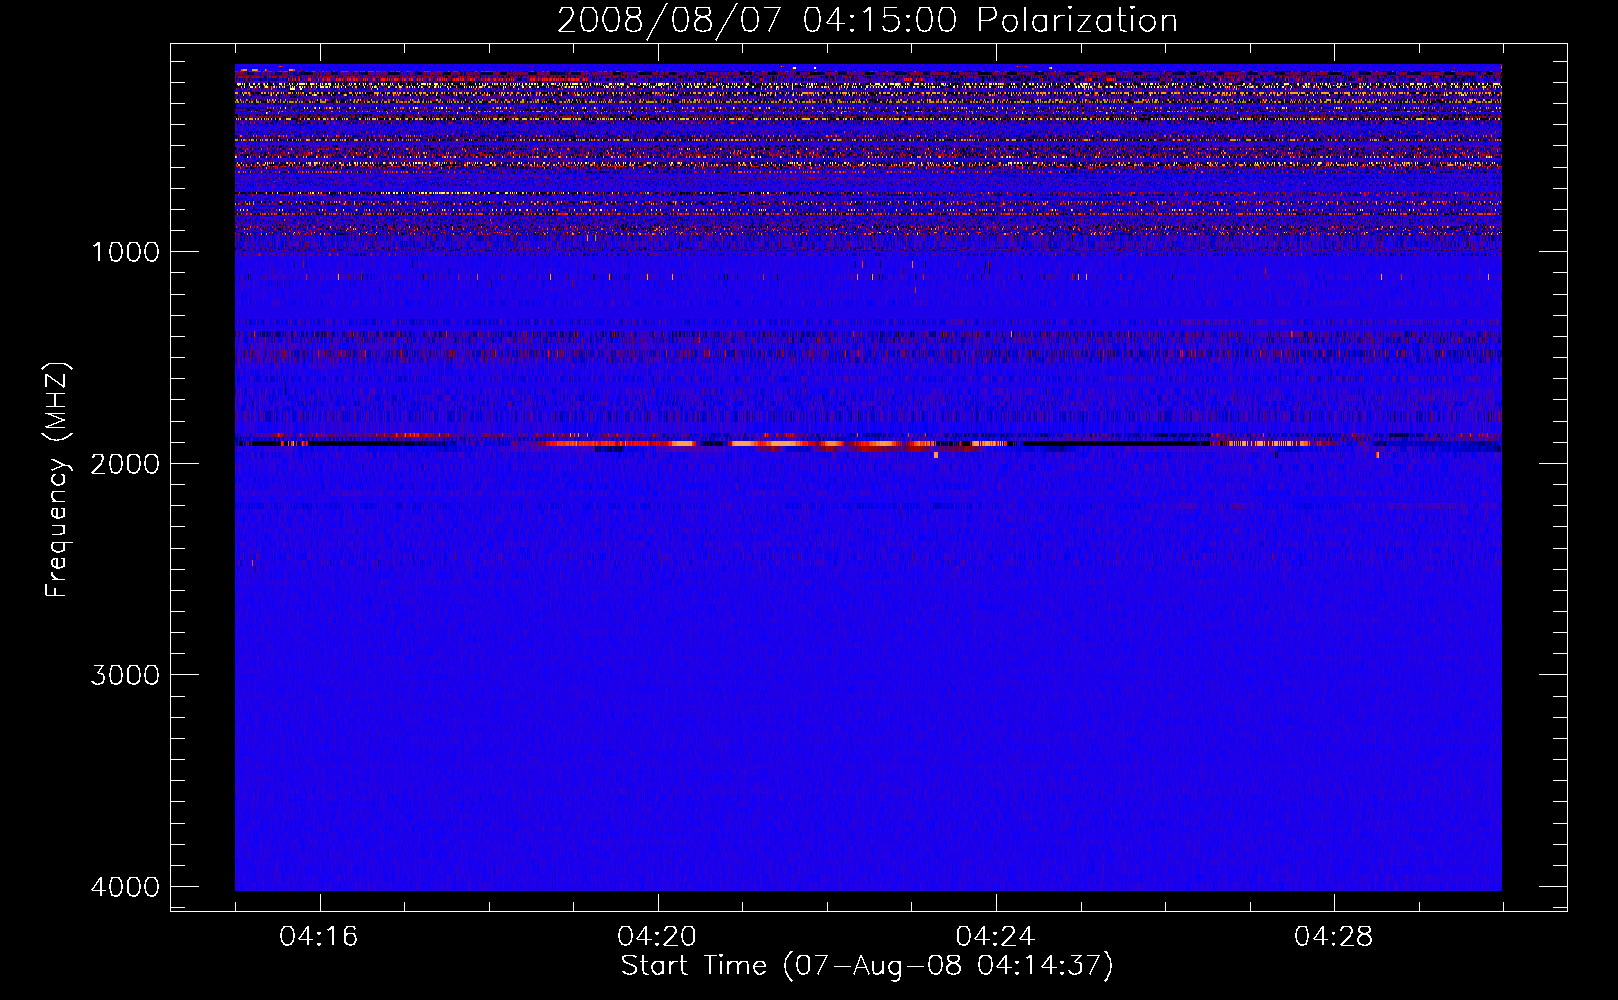The height and width of the screenshot is (1000, 1618).
Task: Select the 4000 frequency axis label
Action: [x=125, y=887]
